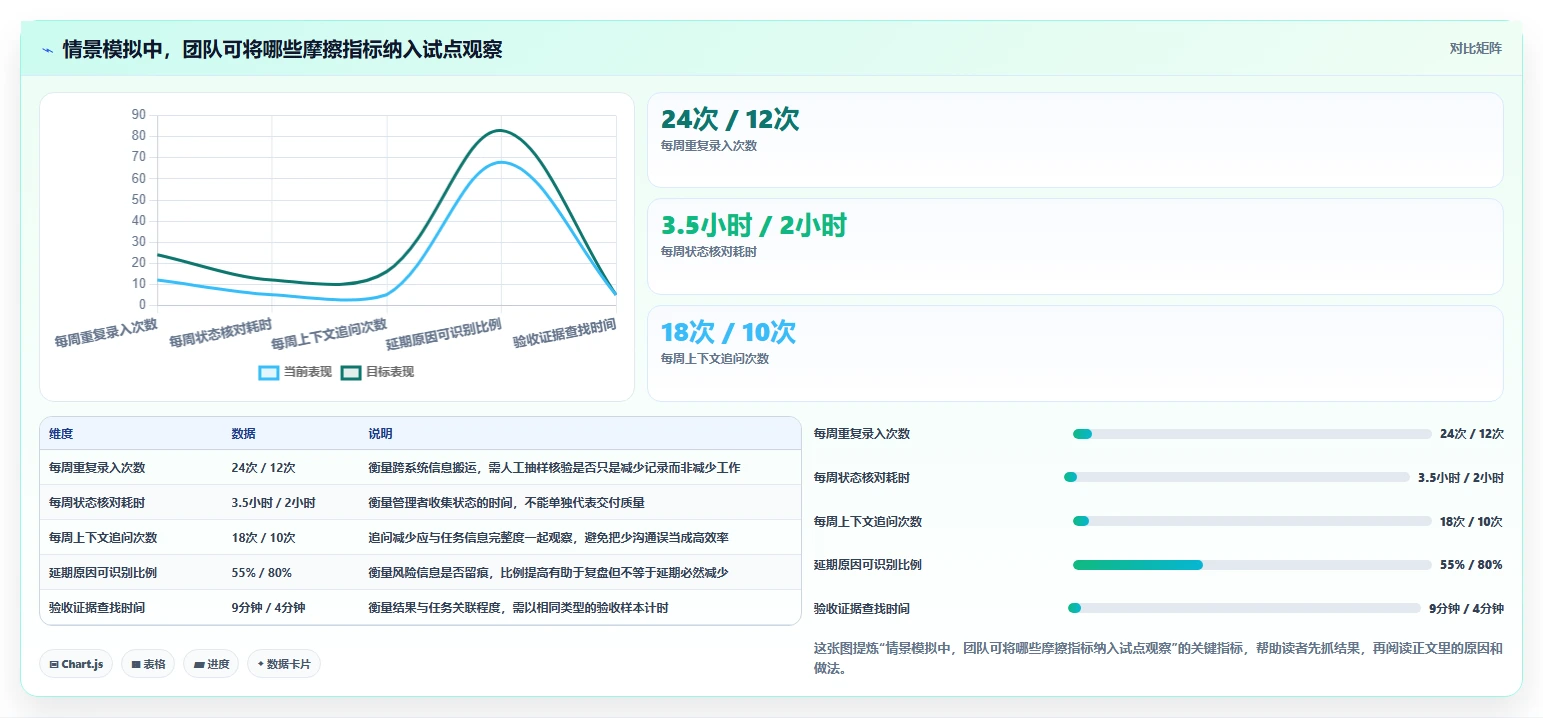
Task: Click the 验收证据查找时间 progress bar
Action: pos(1244,608)
